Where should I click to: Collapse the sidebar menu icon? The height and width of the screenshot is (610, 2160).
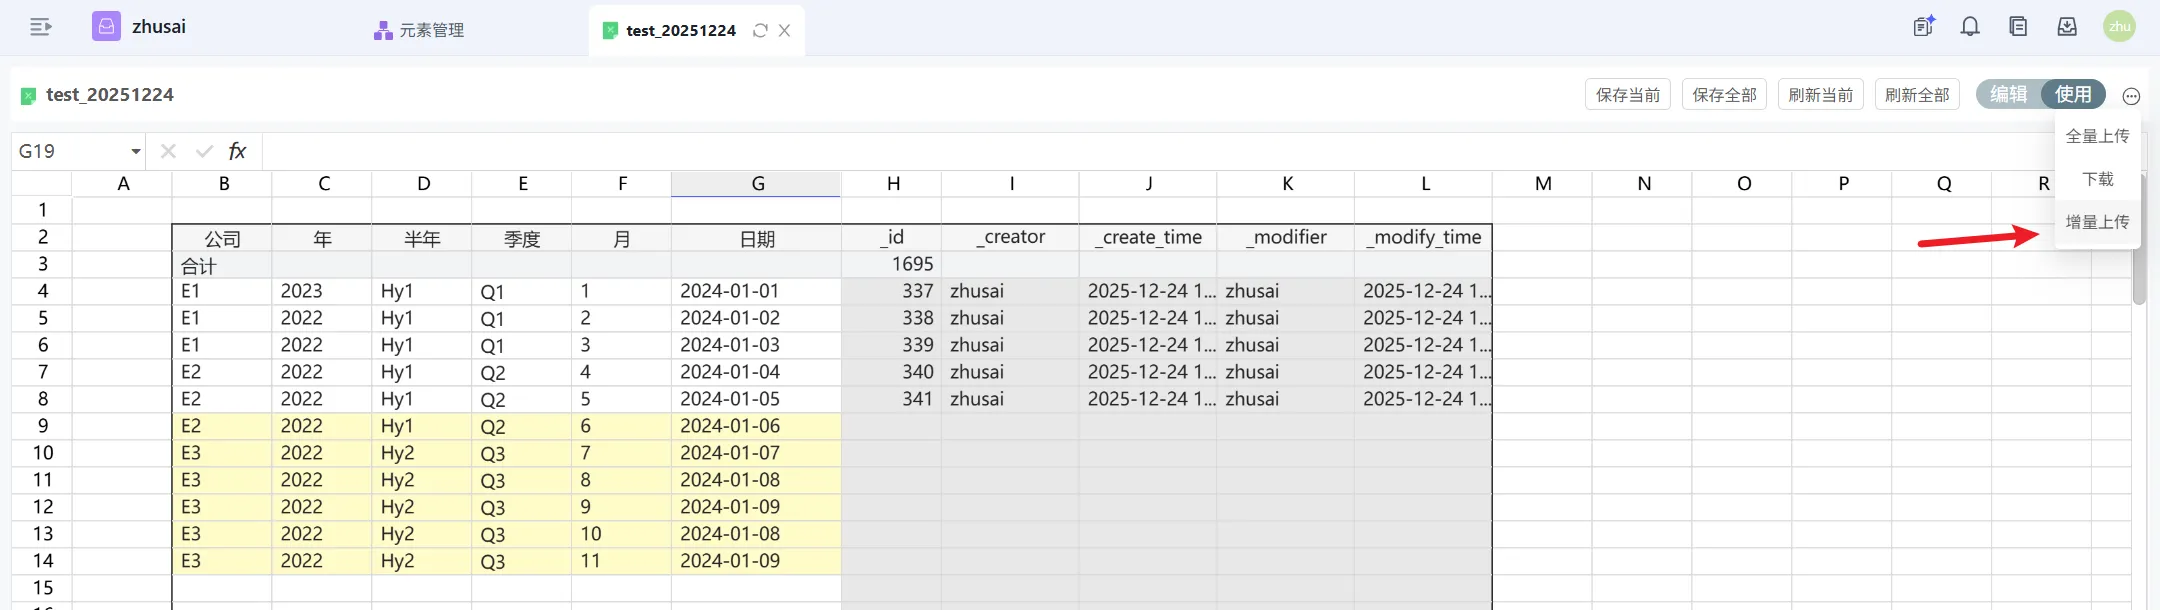pyautogui.click(x=40, y=27)
